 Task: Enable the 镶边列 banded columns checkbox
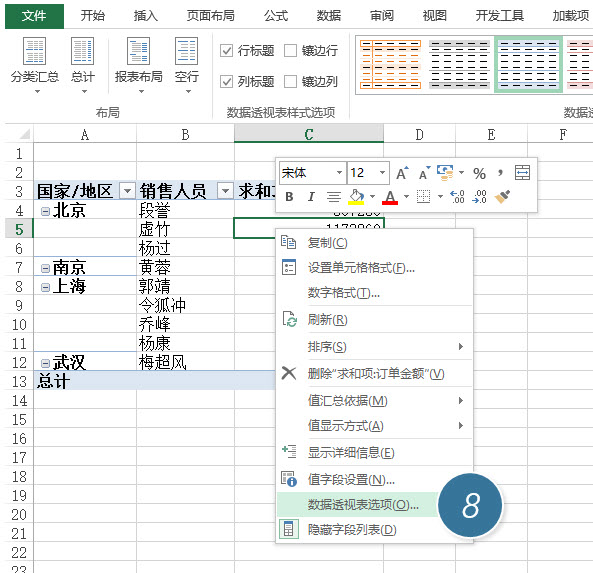[290, 81]
